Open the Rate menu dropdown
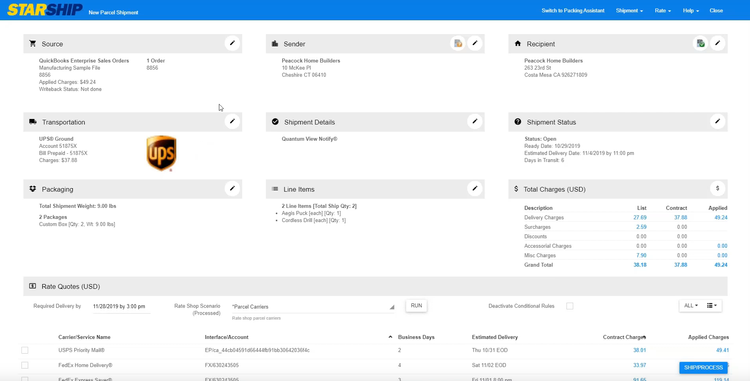 point(662,11)
